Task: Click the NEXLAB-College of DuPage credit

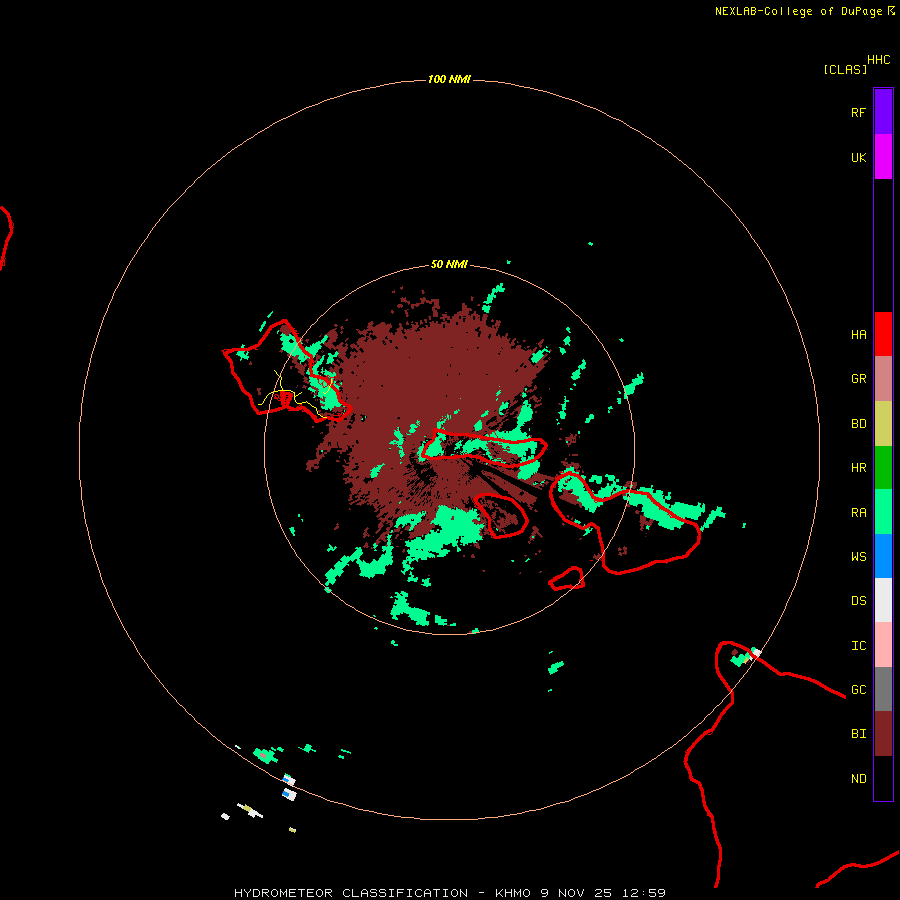Action: point(798,11)
